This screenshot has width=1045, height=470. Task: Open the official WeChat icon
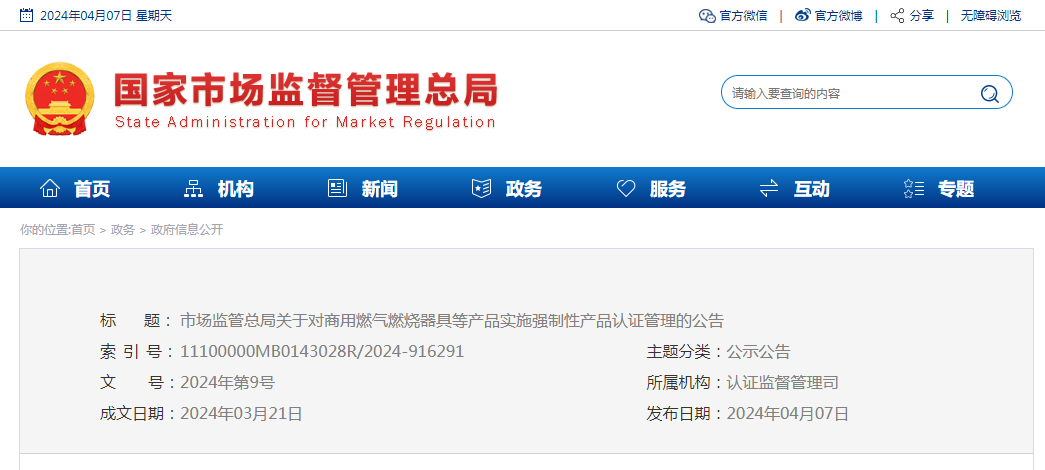707,16
